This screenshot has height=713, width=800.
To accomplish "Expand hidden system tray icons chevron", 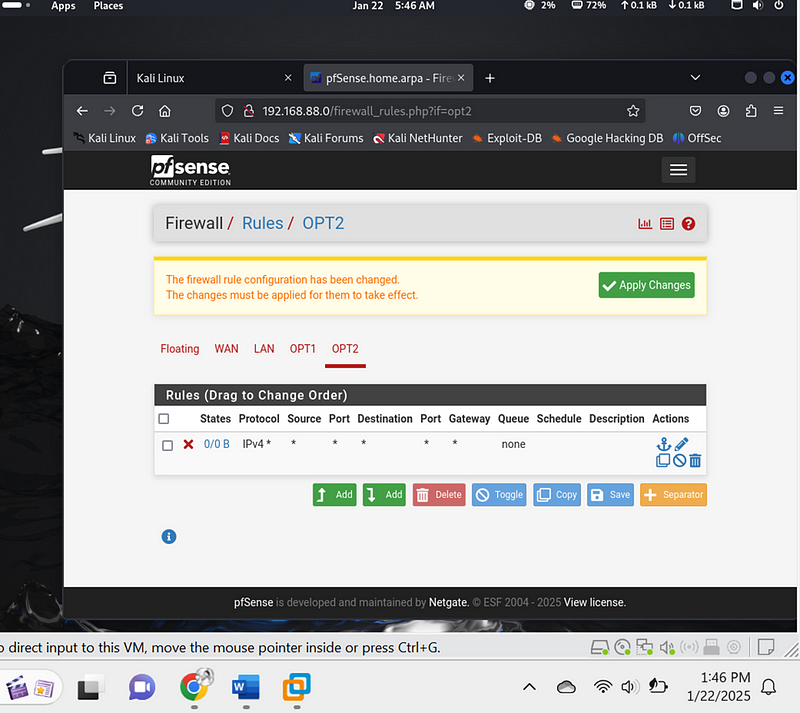I will click(530, 687).
